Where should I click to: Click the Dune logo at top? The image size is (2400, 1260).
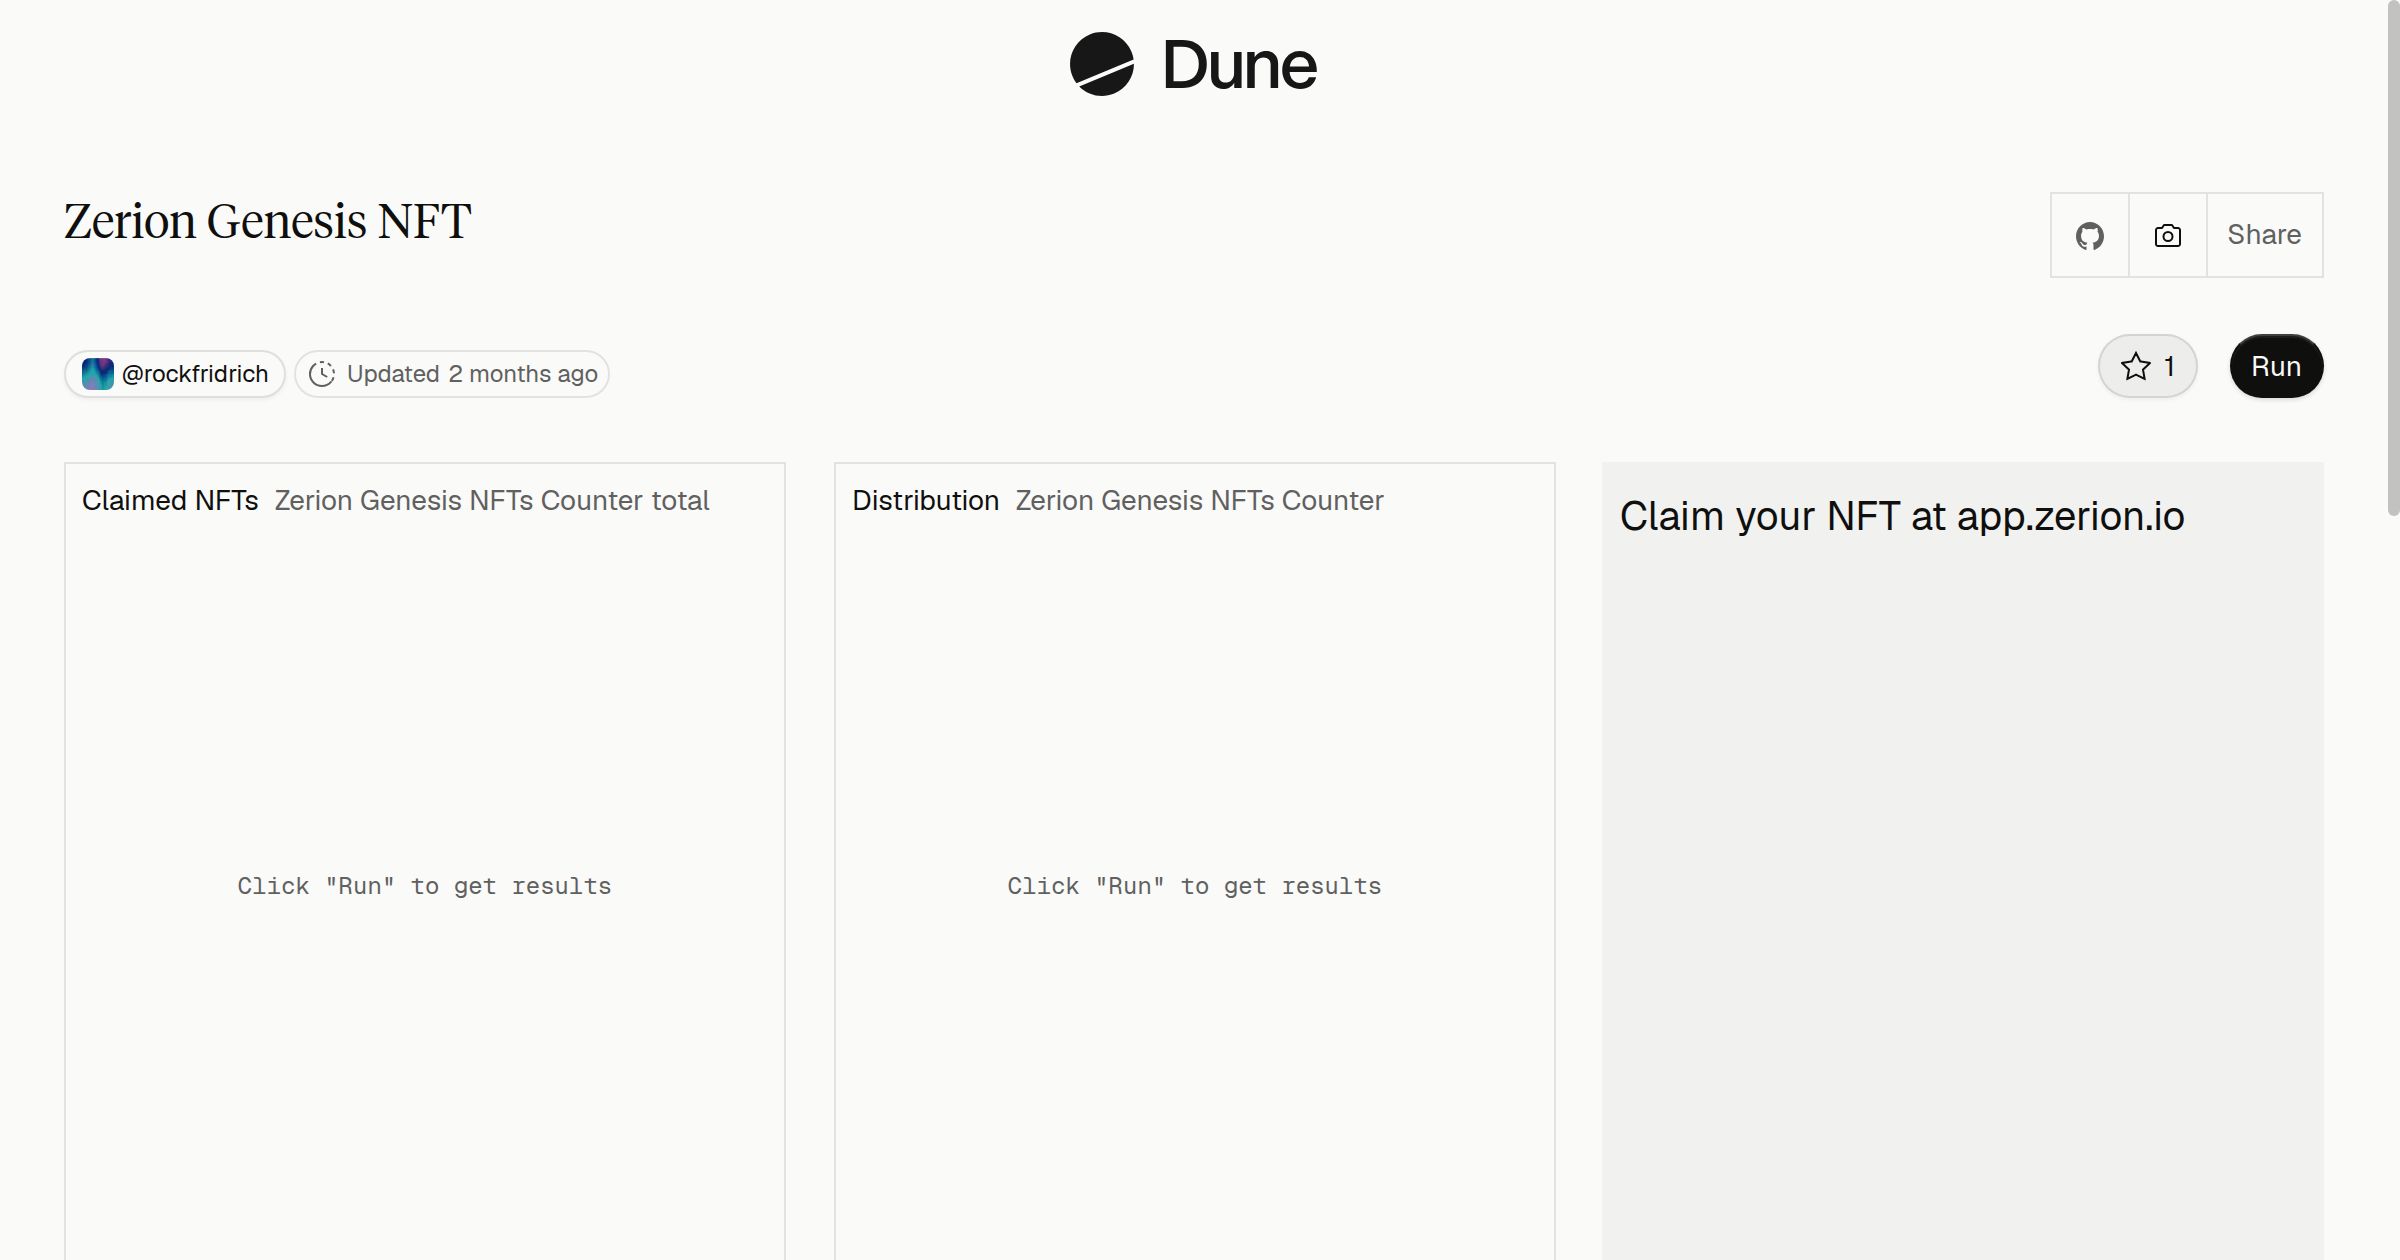click(1193, 65)
